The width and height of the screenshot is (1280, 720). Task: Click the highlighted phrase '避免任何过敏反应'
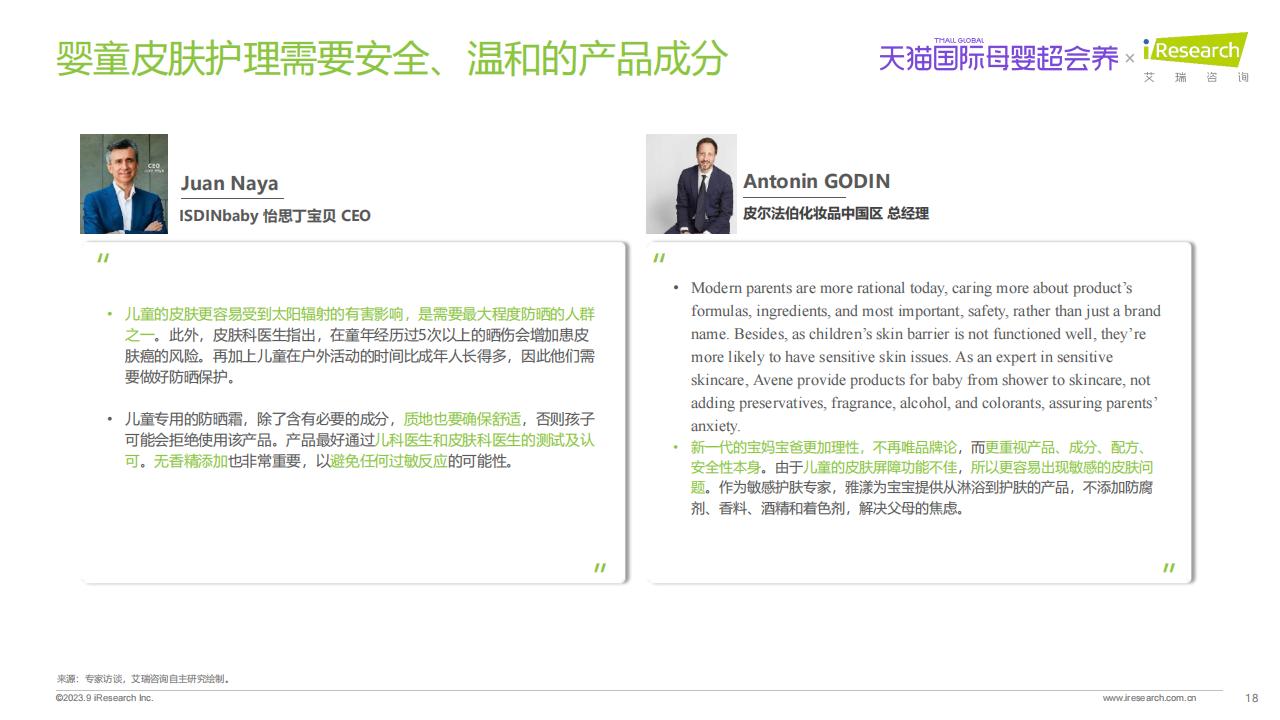coord(389,461)
